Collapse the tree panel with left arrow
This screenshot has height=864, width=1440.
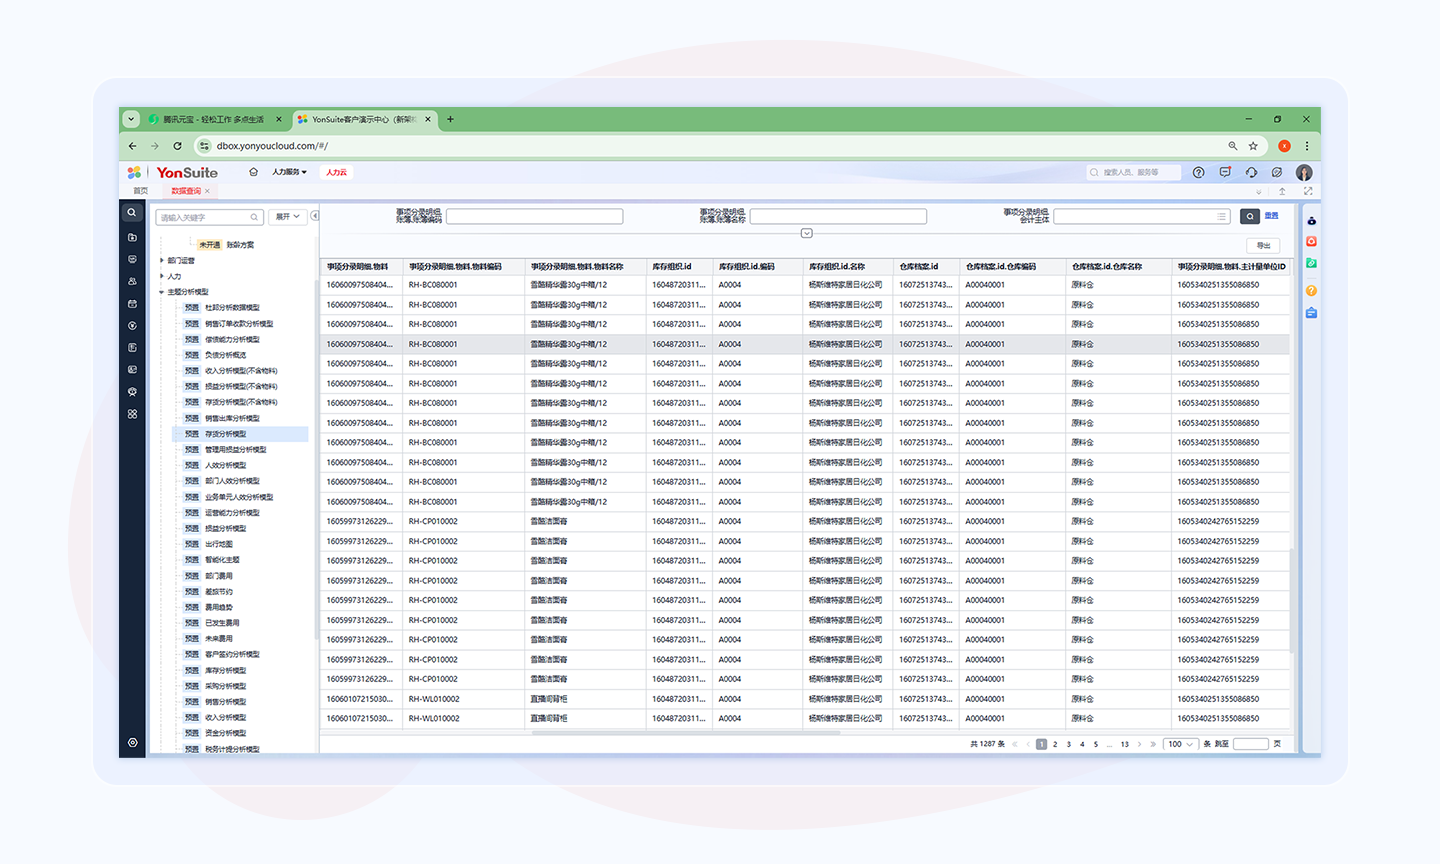(314, 216)
